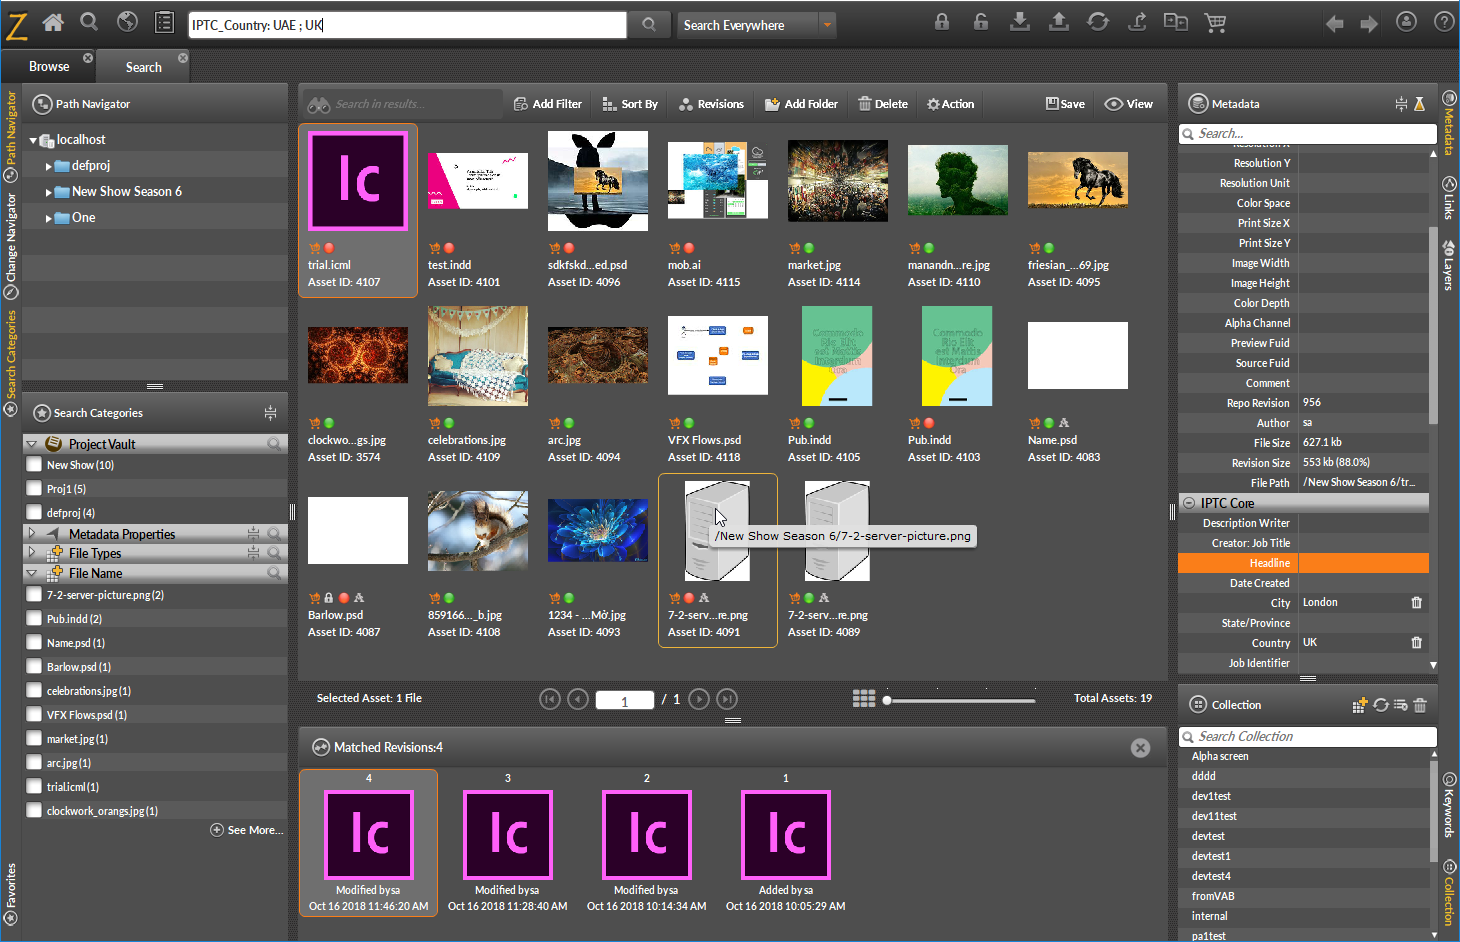This screenshot has width=1460, height=942.
Task: Expand the File Types category
Action: point(31,553)
